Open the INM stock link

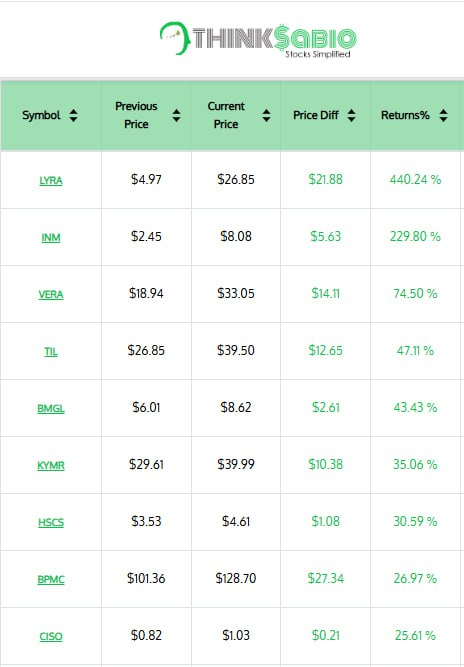[x=51, y=237]
